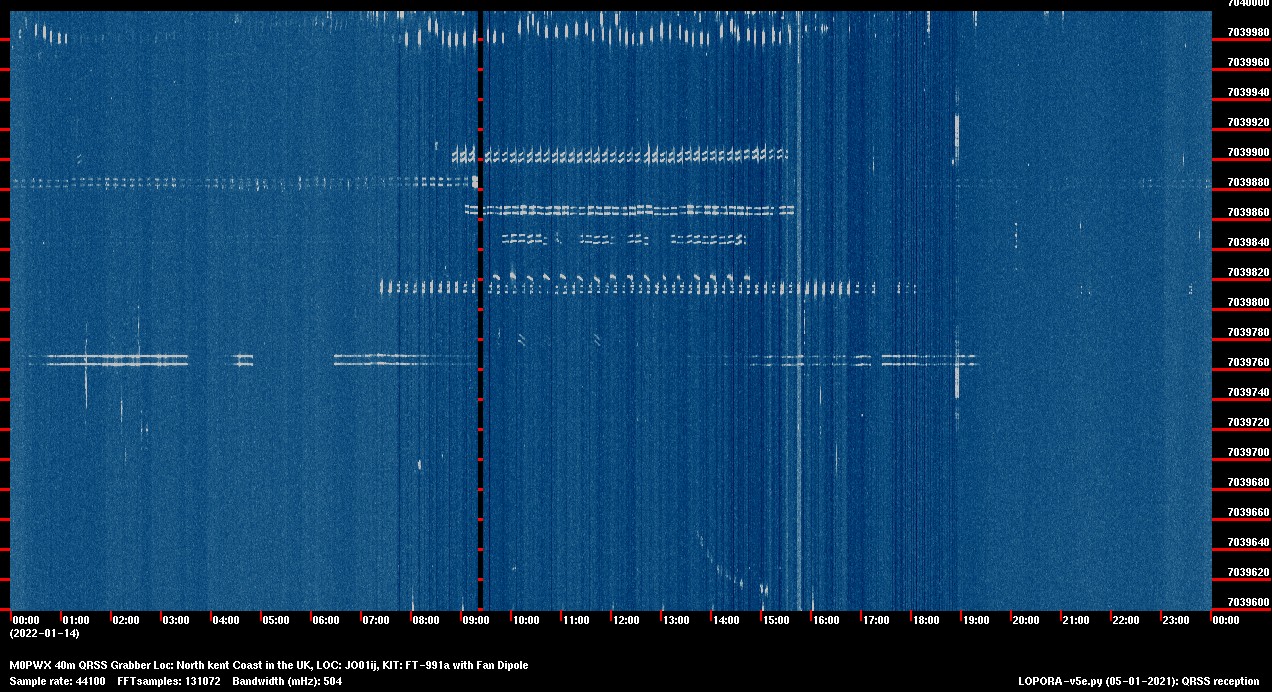The height and width of the screenshot is (692, 1272).
Task: Click the Bandwidth (mHz): 504 text
Action: [x=287, y=681]
